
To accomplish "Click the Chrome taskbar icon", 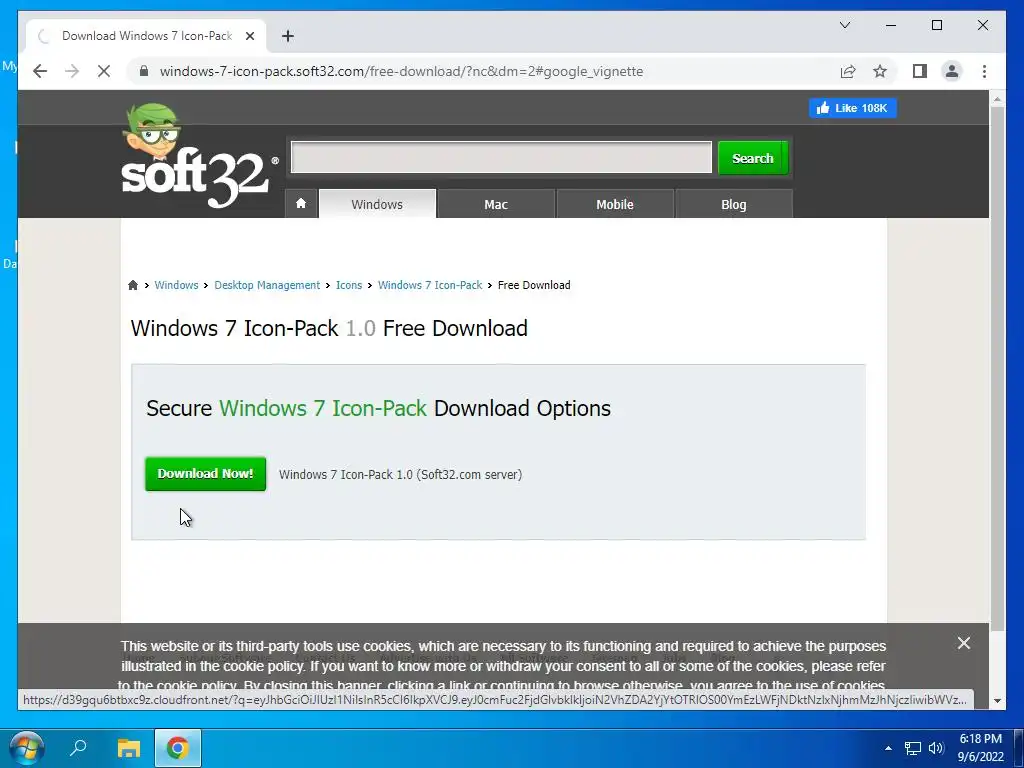I will coord(178,748).
